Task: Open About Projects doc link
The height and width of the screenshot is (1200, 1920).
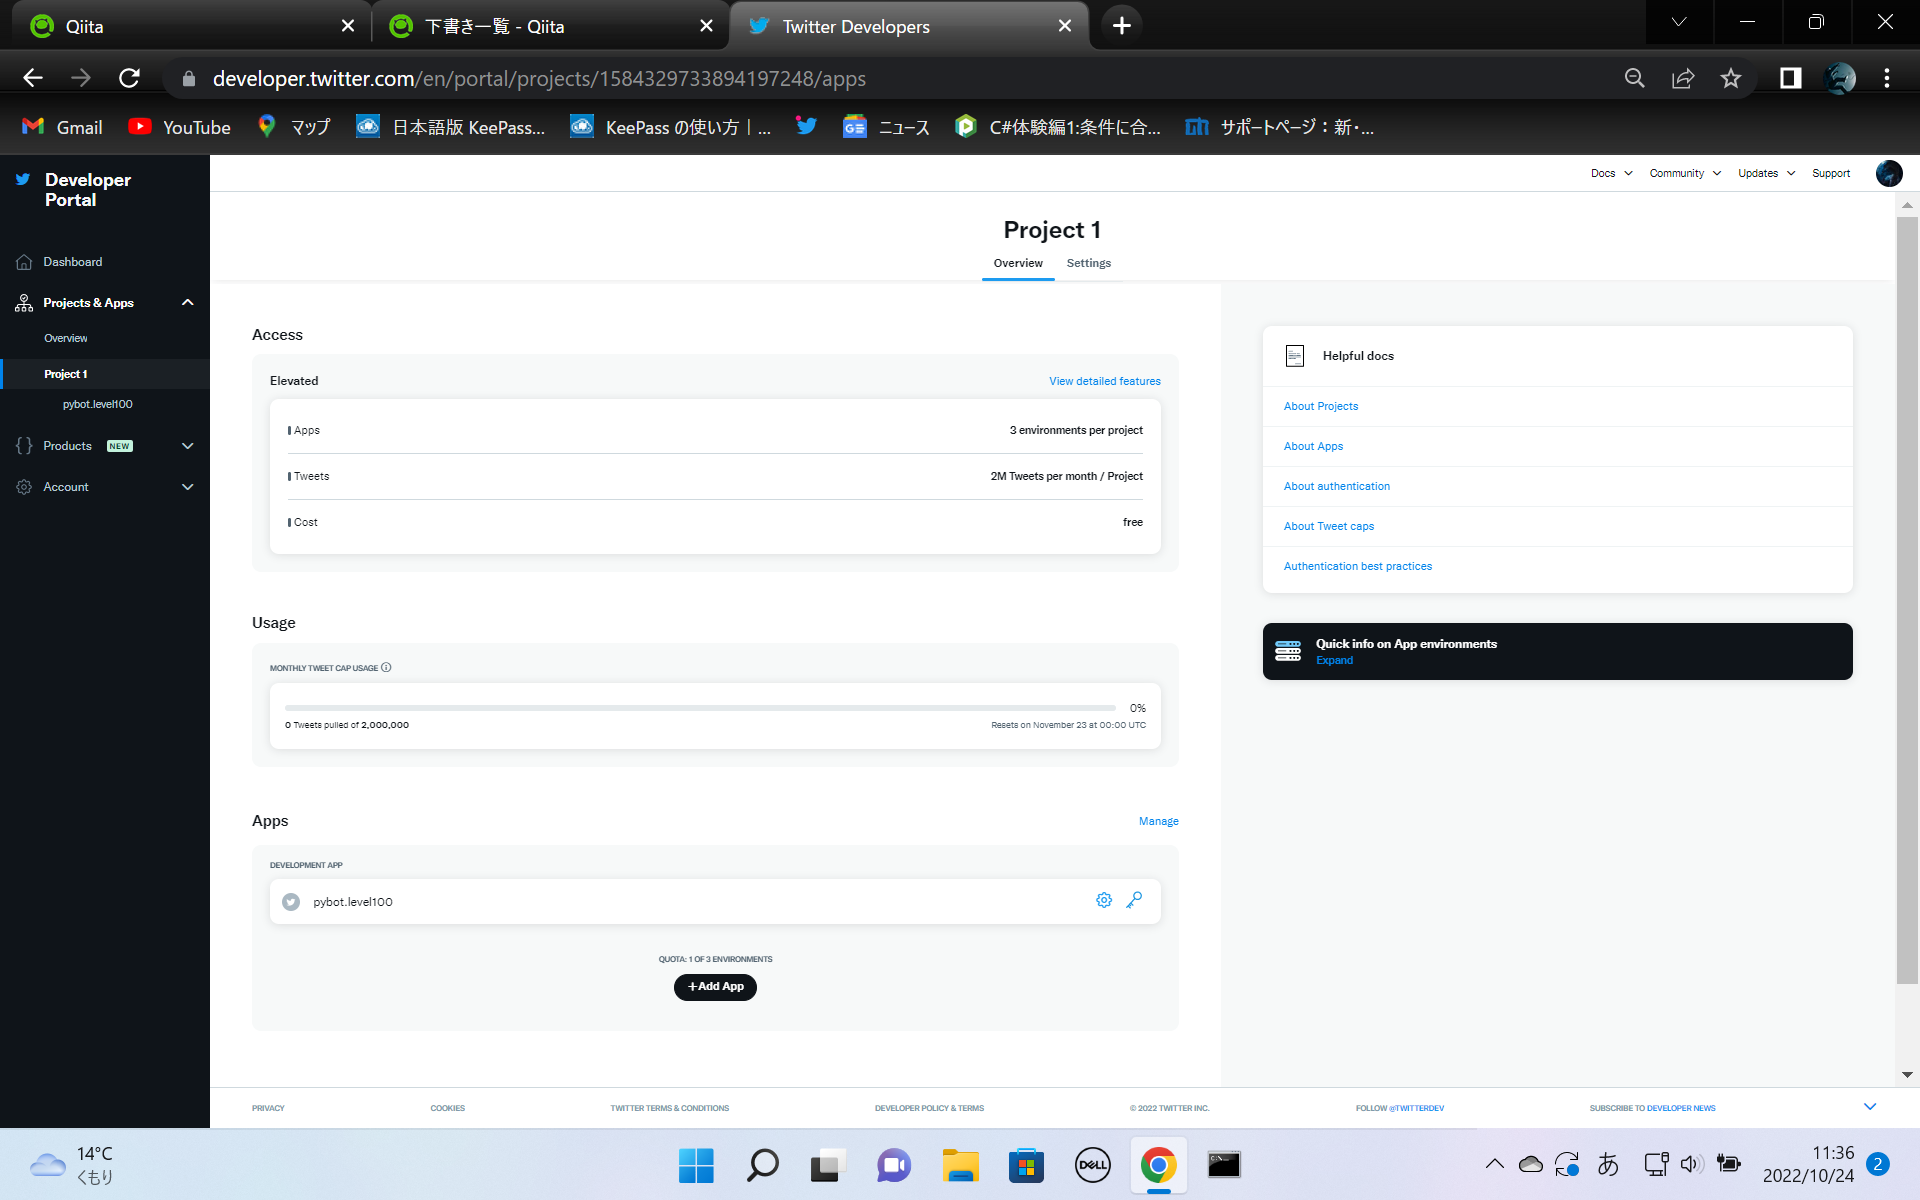Action: click(1320, 406)
